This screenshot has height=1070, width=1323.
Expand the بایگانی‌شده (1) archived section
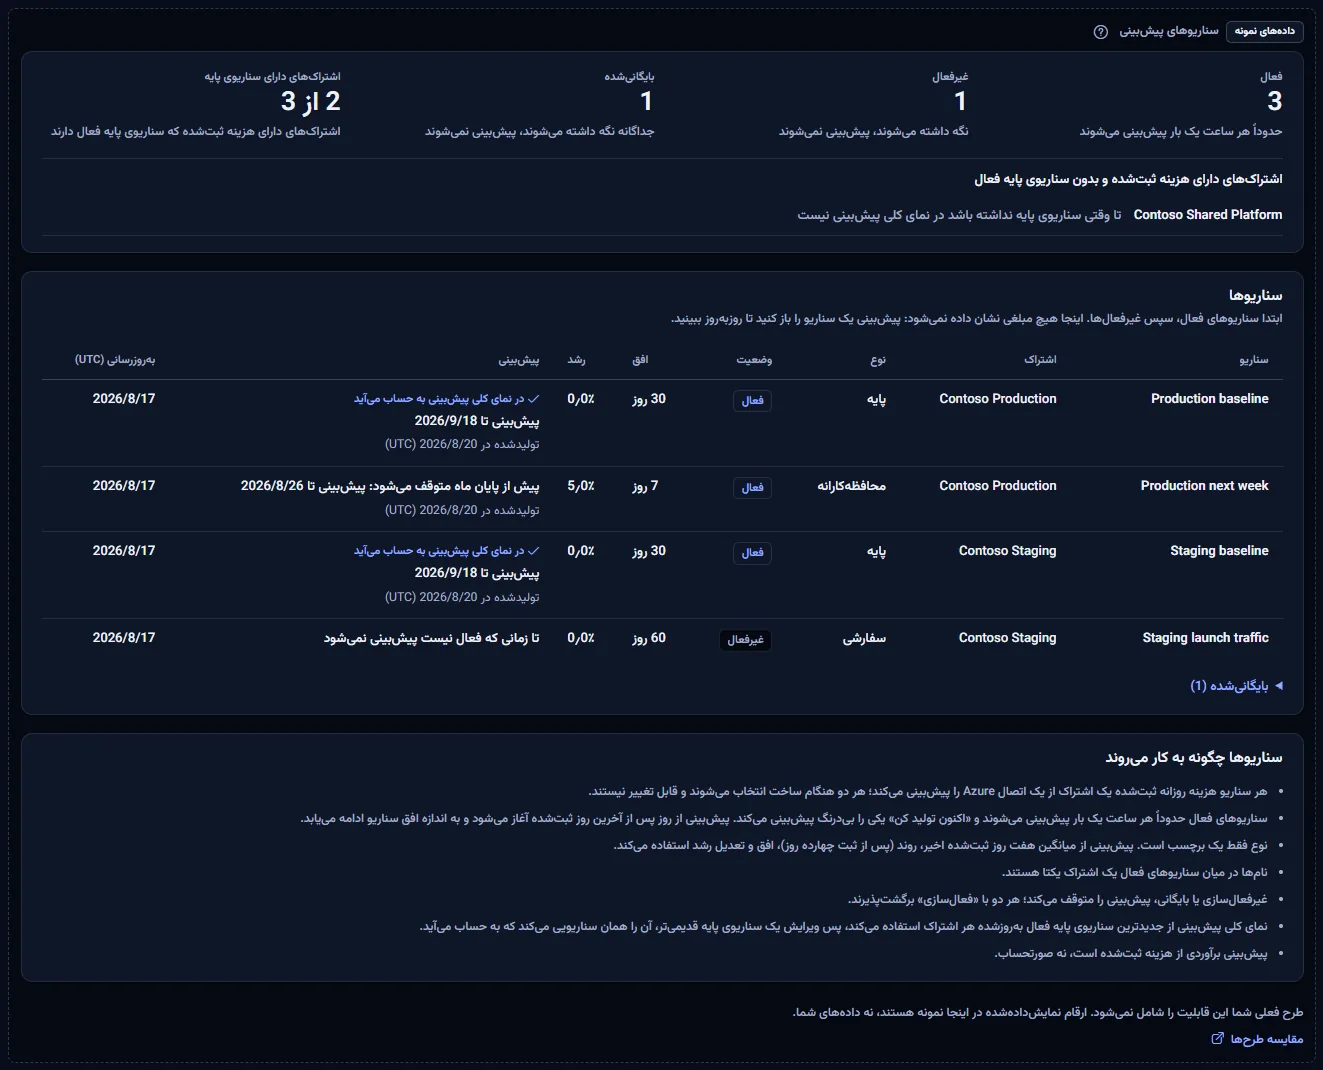coord(1236,686)
